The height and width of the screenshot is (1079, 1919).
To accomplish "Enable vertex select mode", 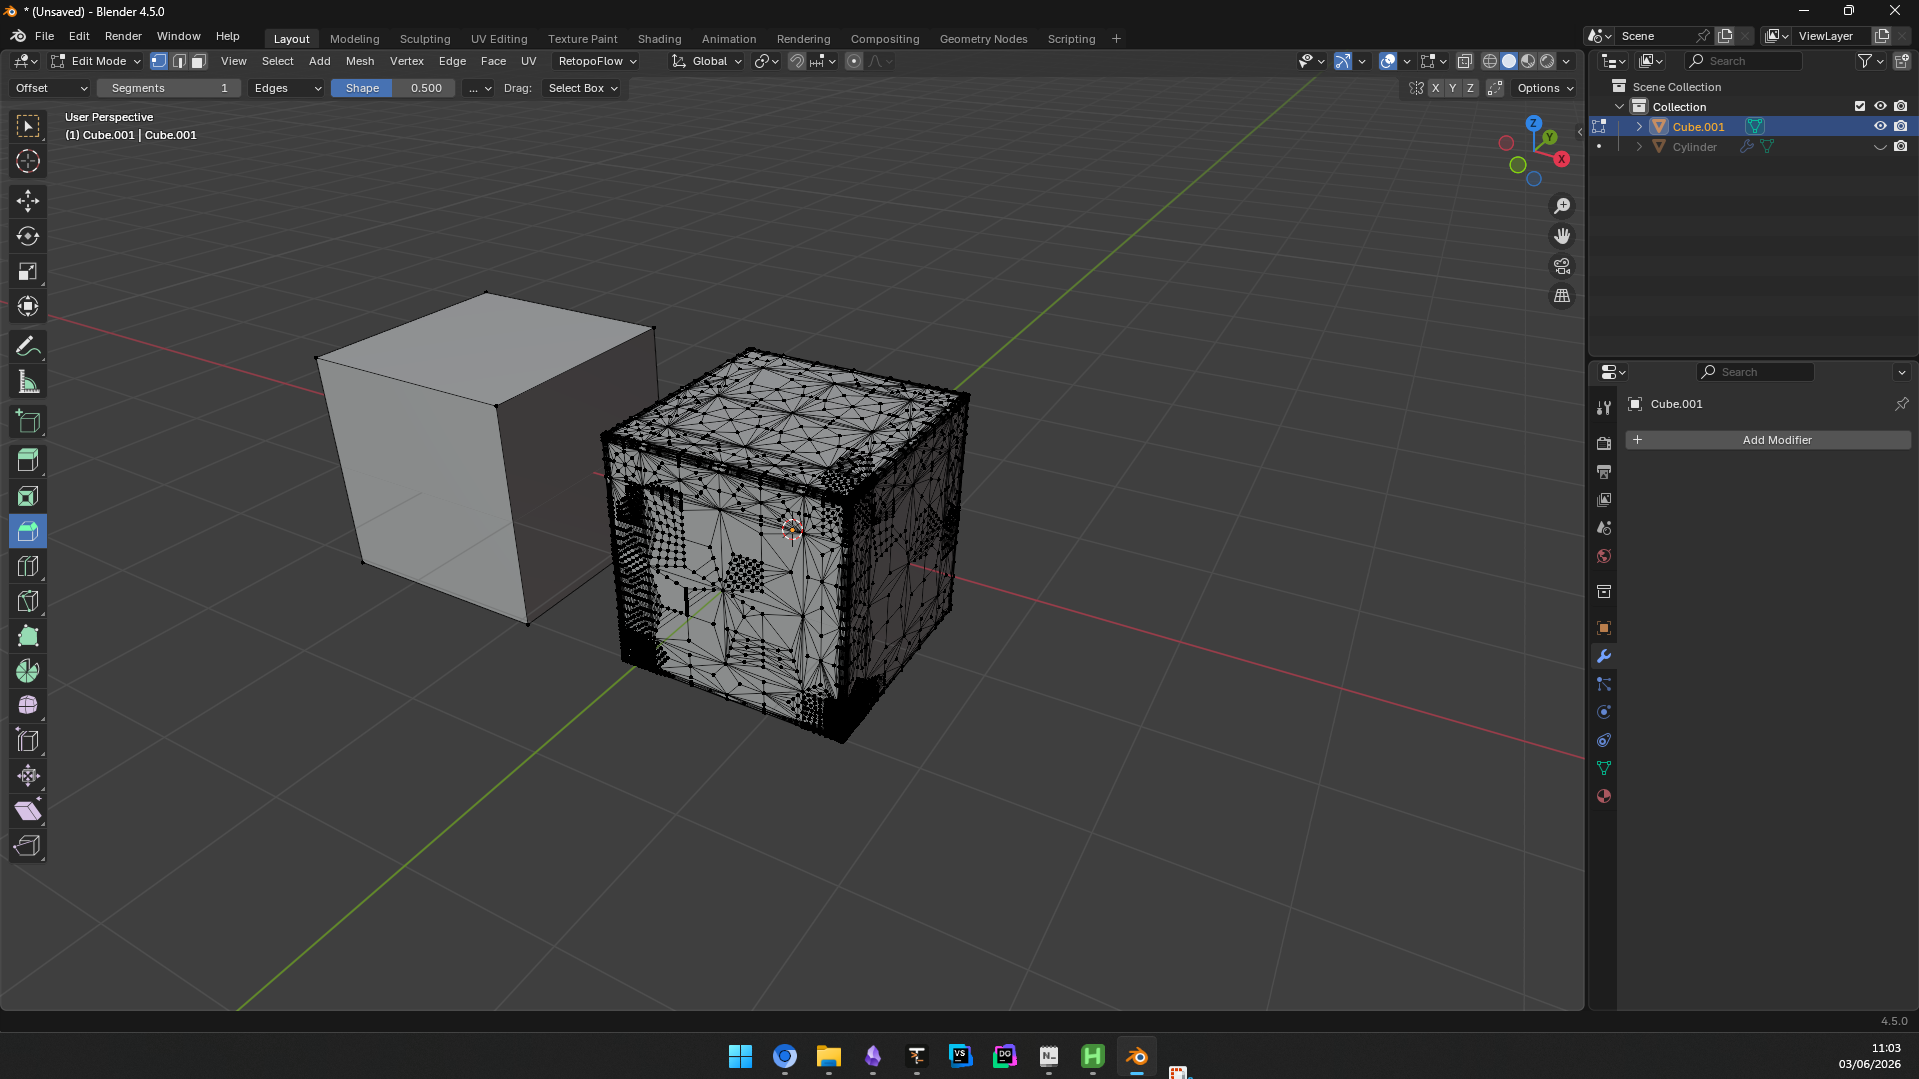I will pyautogui.click(x=159, y=61).
